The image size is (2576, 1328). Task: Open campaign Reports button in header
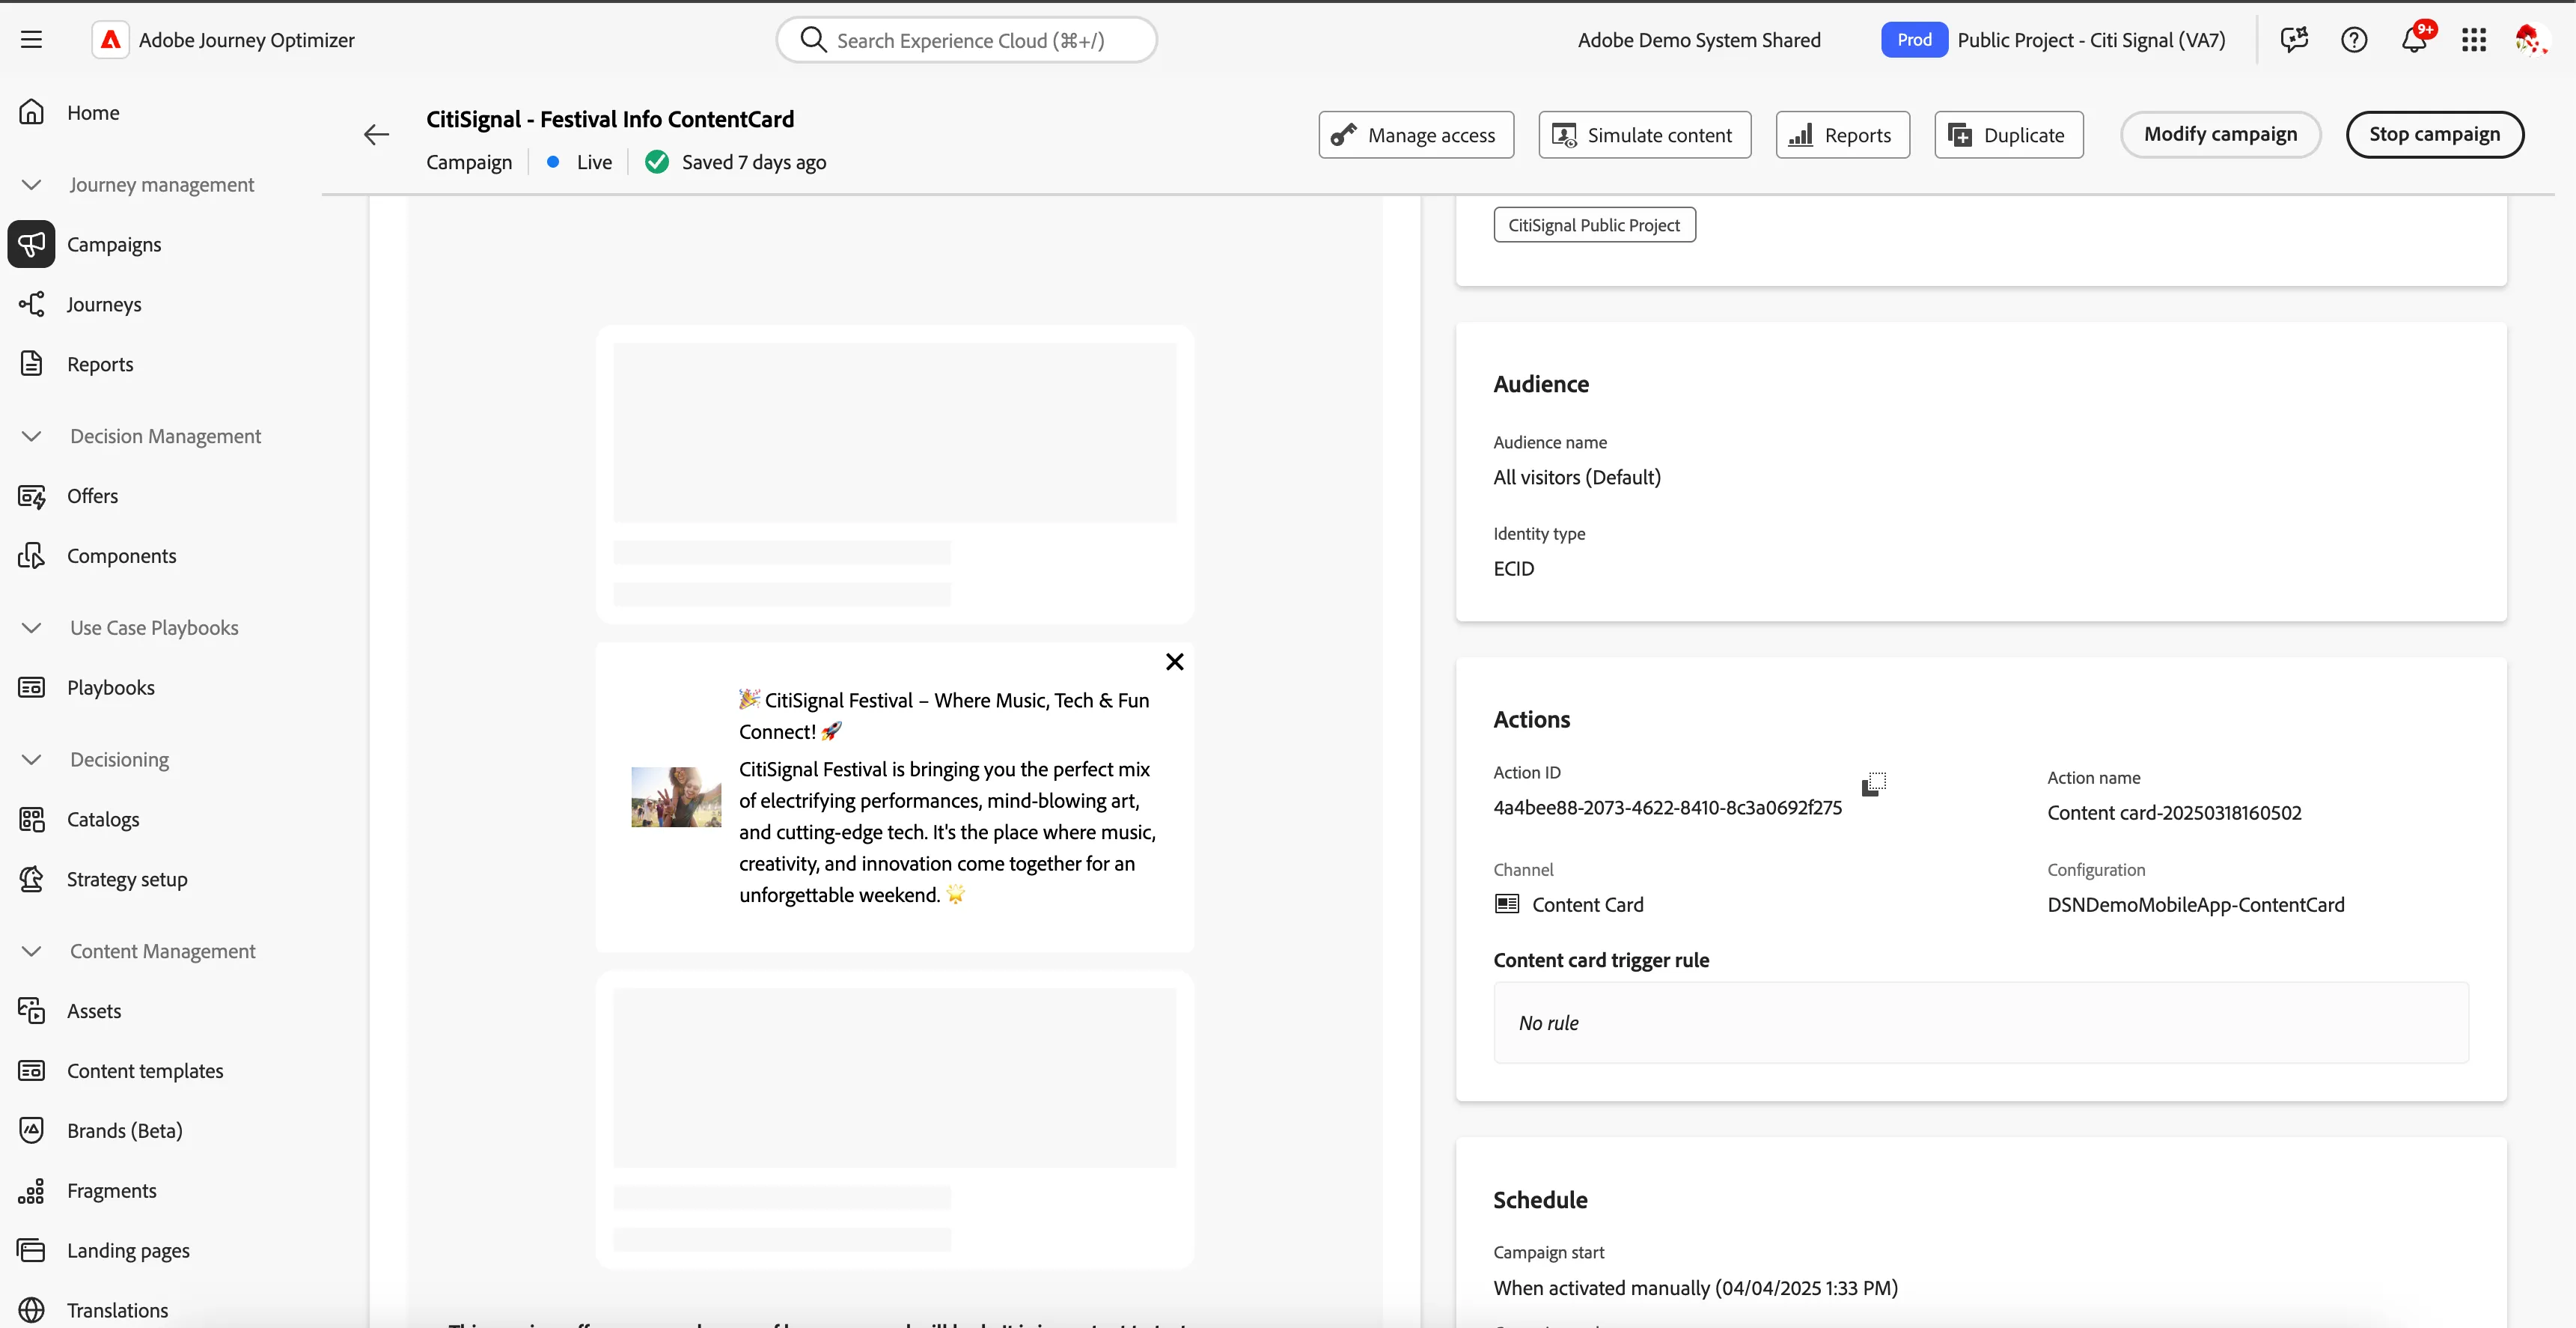click(1843, 135)
